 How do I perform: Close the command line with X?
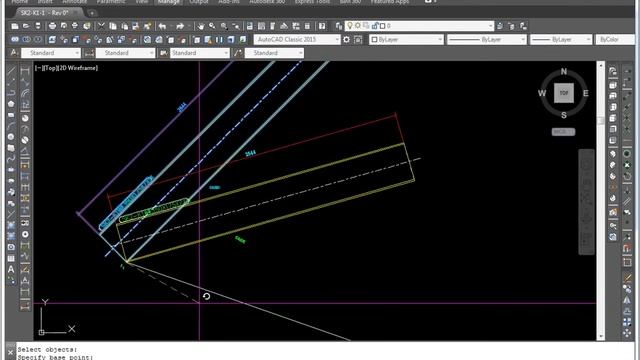(x=11, y=352)
